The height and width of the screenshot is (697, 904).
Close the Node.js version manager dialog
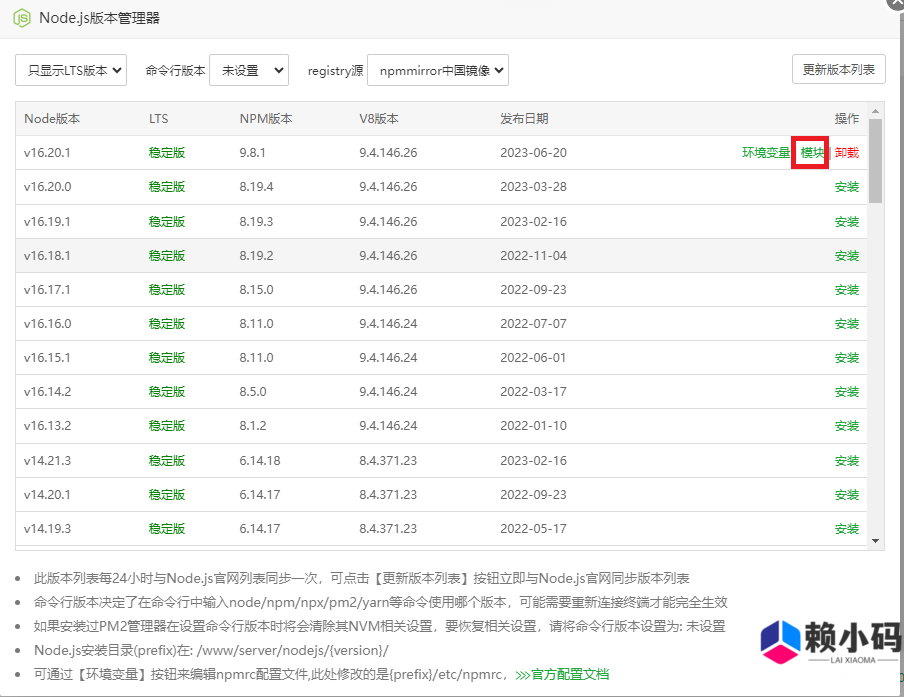tap(895, 6)
